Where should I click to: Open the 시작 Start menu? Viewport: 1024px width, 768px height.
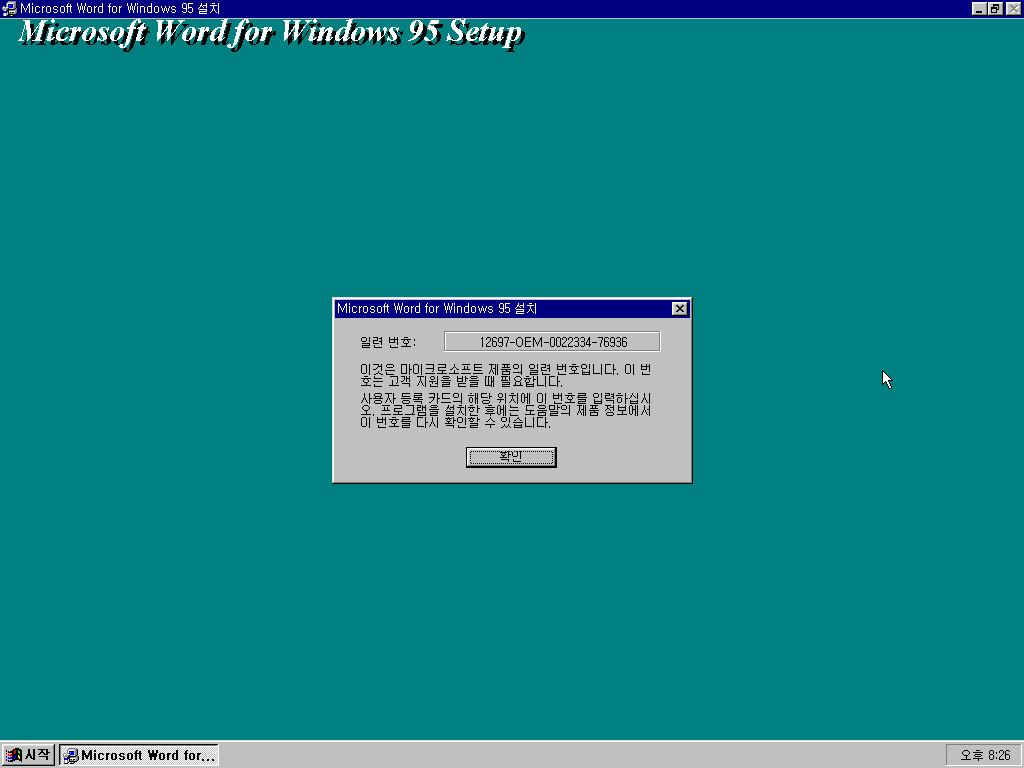[27, 755]
